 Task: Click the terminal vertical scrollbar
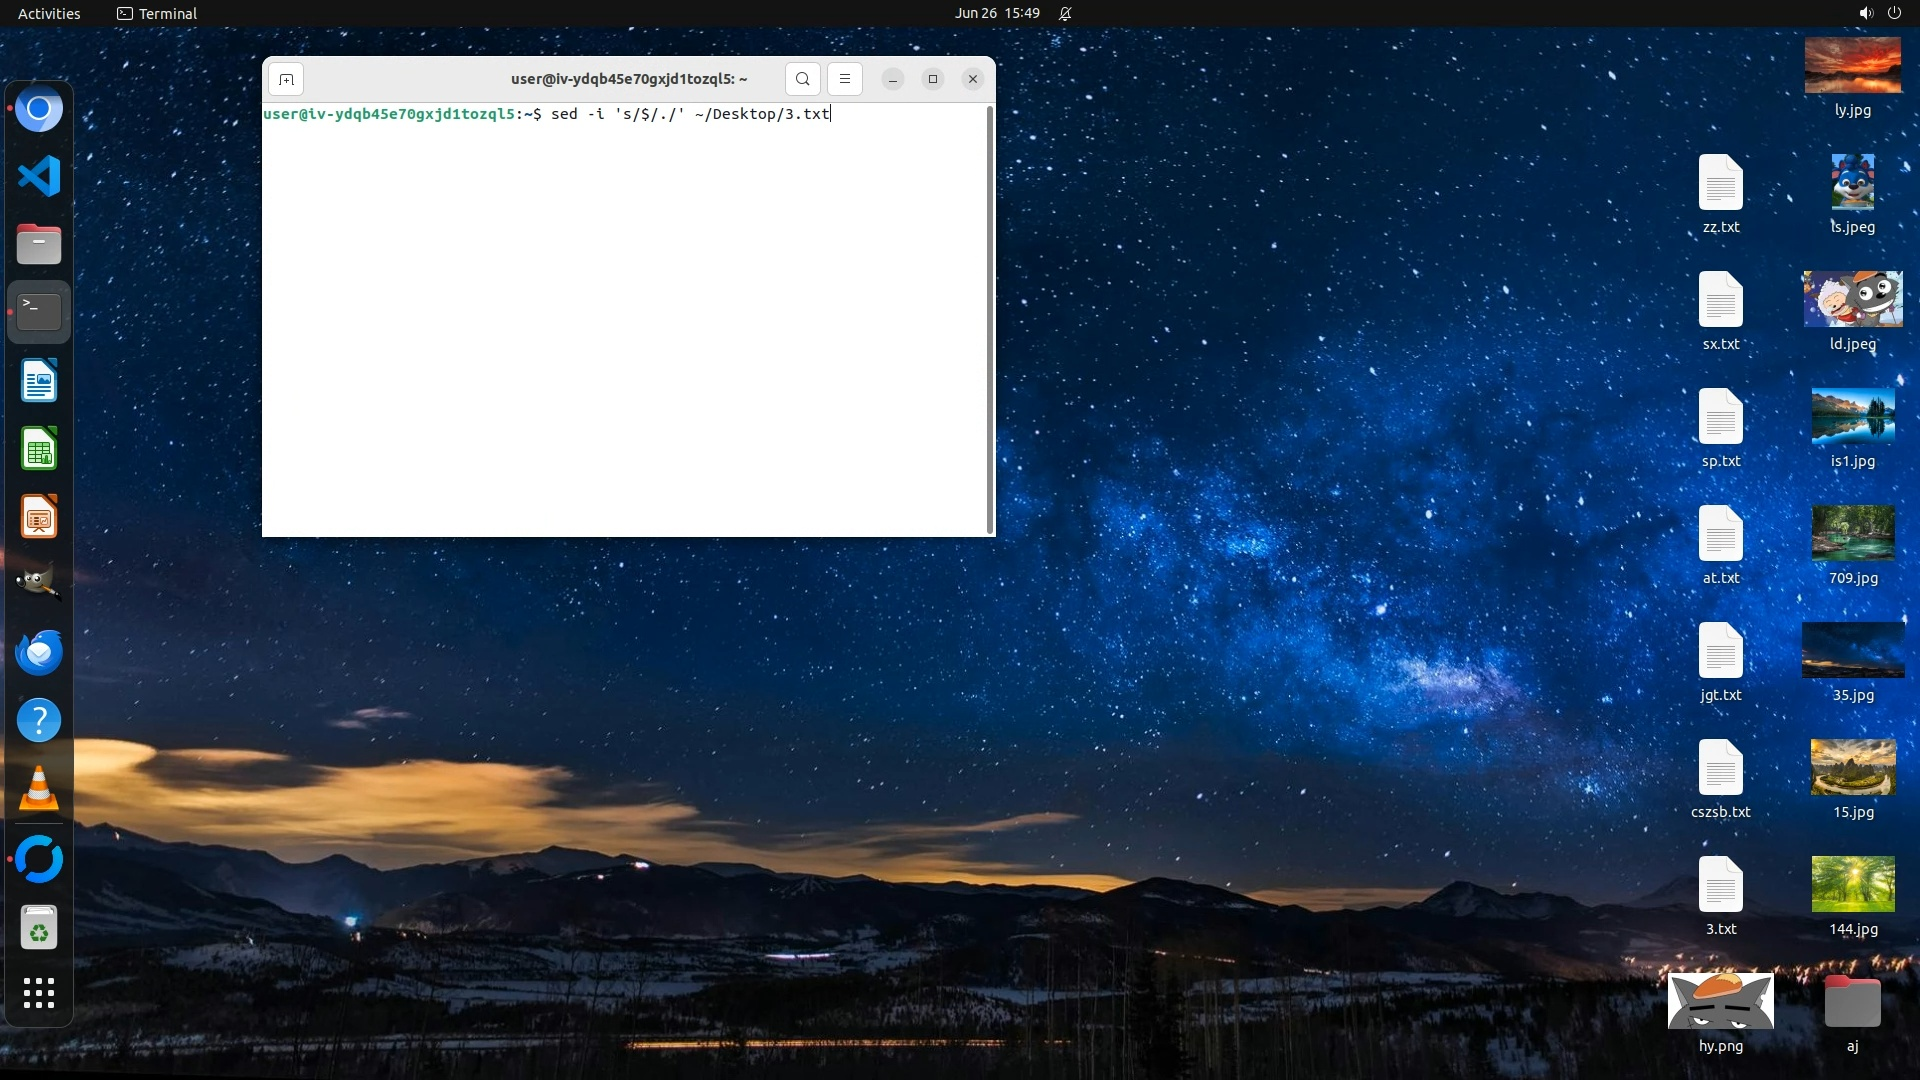pyautogui.click(x=990, y=320)
